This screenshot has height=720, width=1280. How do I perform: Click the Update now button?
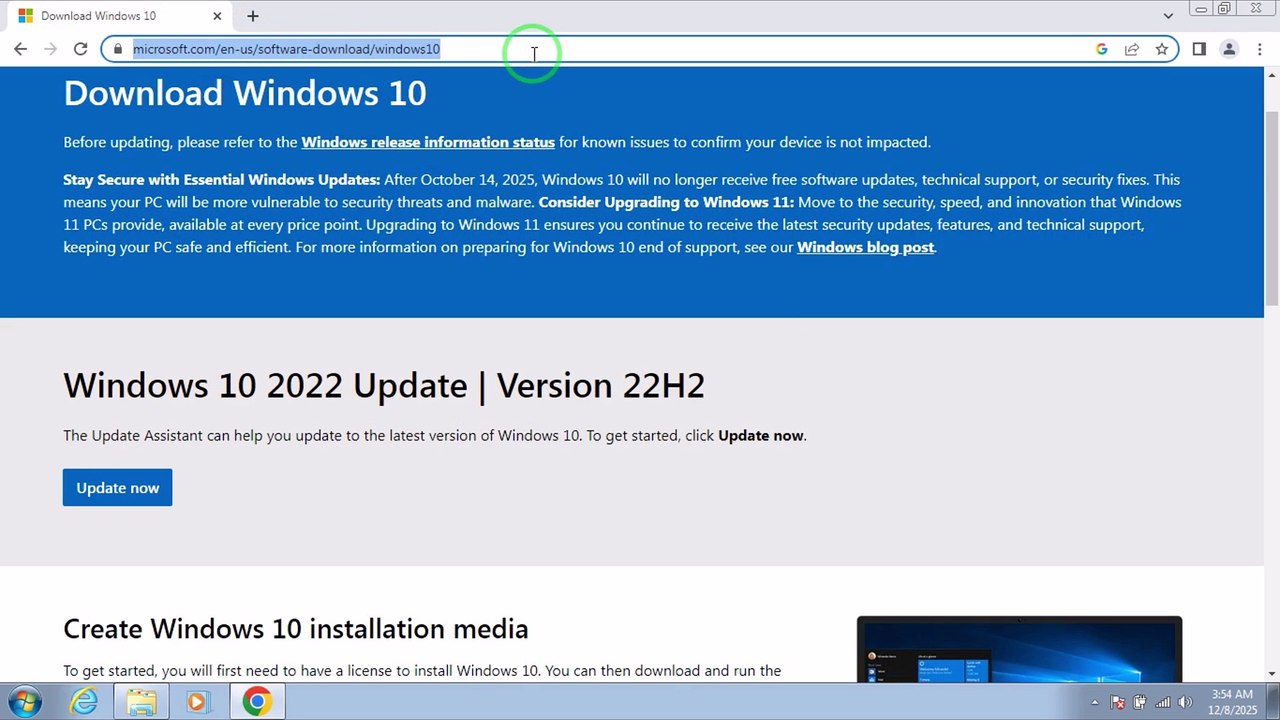(117, 487)
